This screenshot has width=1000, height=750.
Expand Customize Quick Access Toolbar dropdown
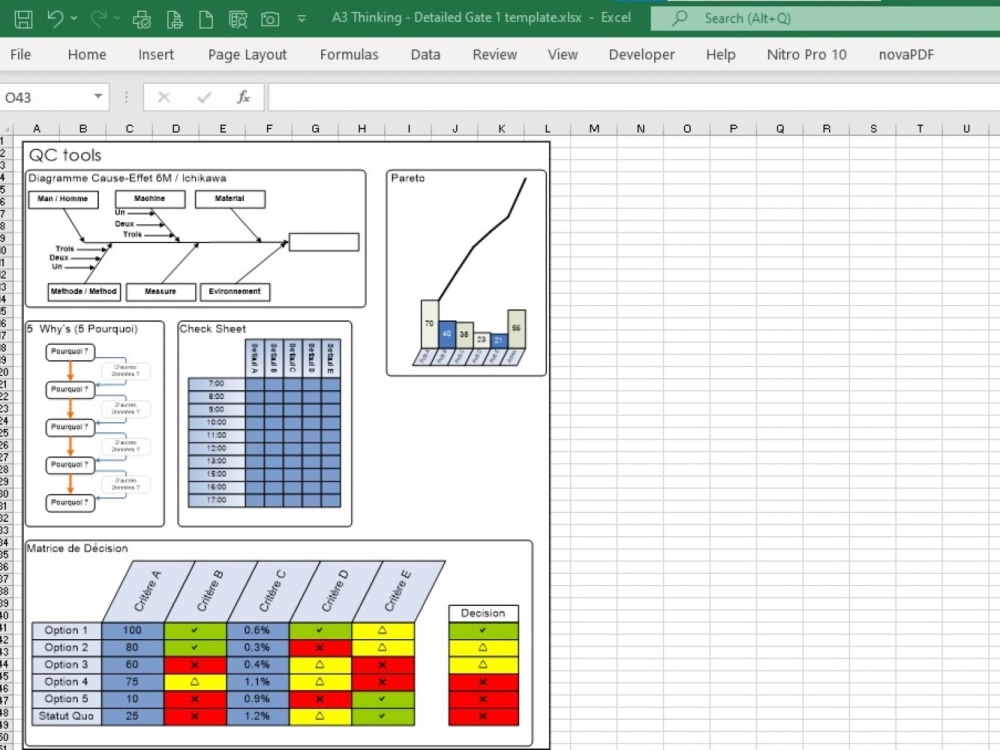point(301,18)
